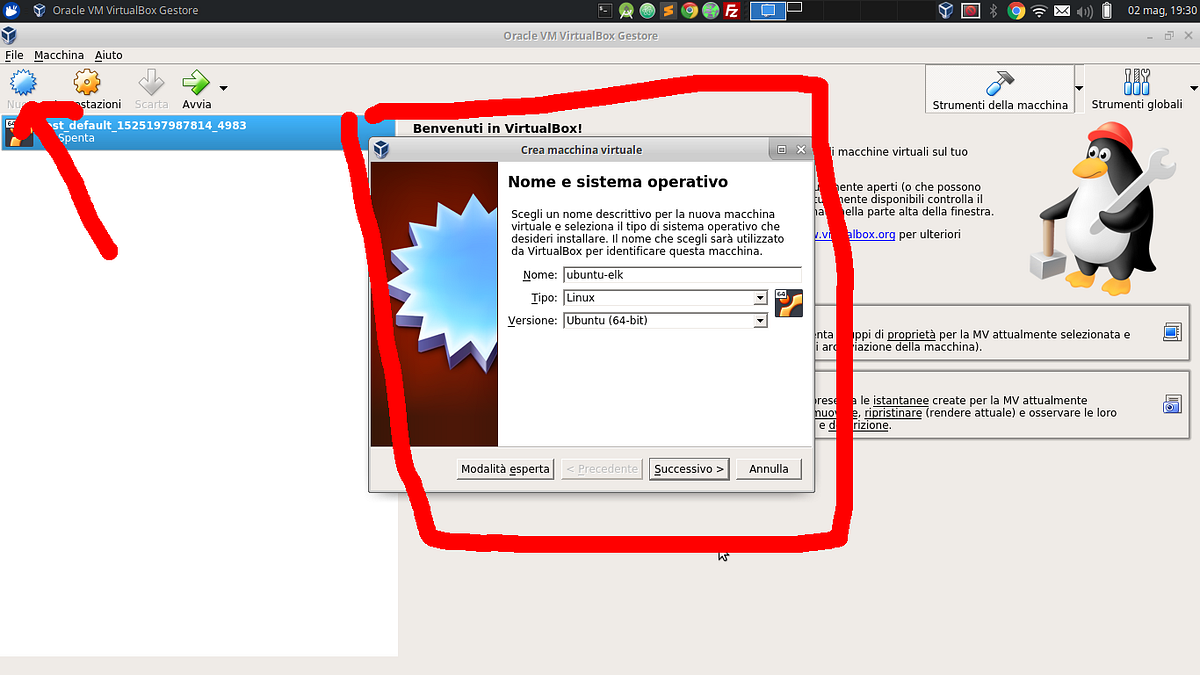Proceed with the Successivo button

[688, 468]
